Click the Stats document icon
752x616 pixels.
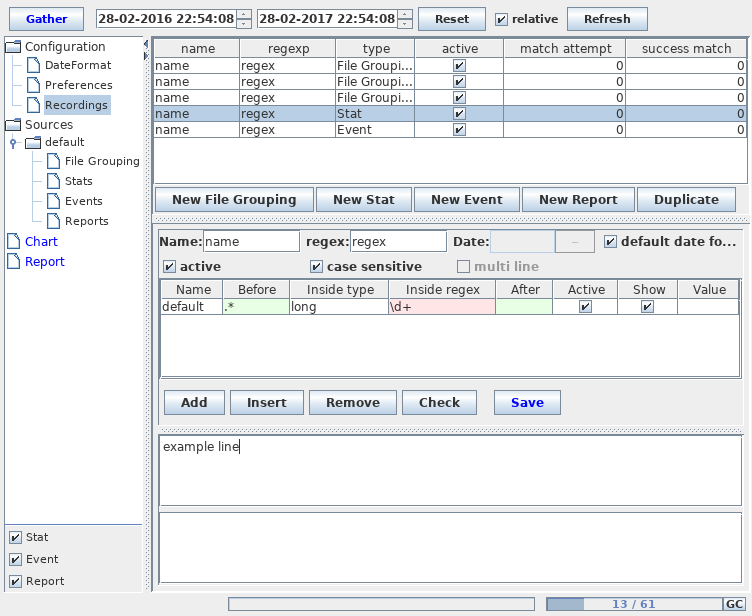[x=54, y=181]
